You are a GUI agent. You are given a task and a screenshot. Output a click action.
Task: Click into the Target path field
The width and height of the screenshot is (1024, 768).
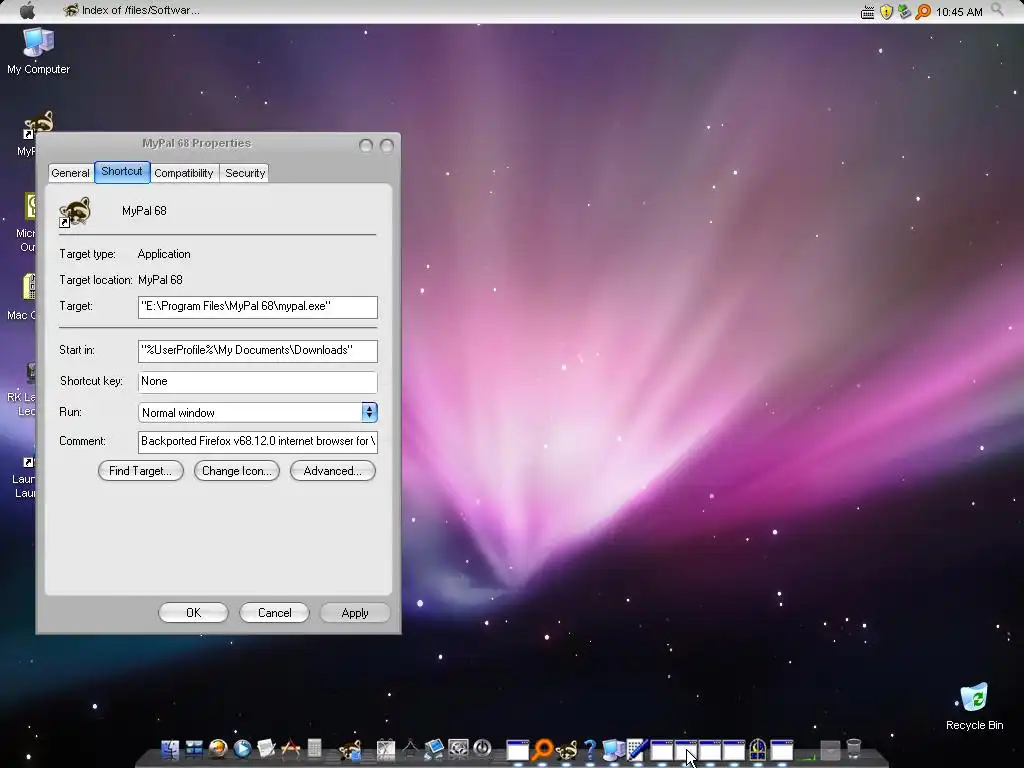(x=257, y=307)
